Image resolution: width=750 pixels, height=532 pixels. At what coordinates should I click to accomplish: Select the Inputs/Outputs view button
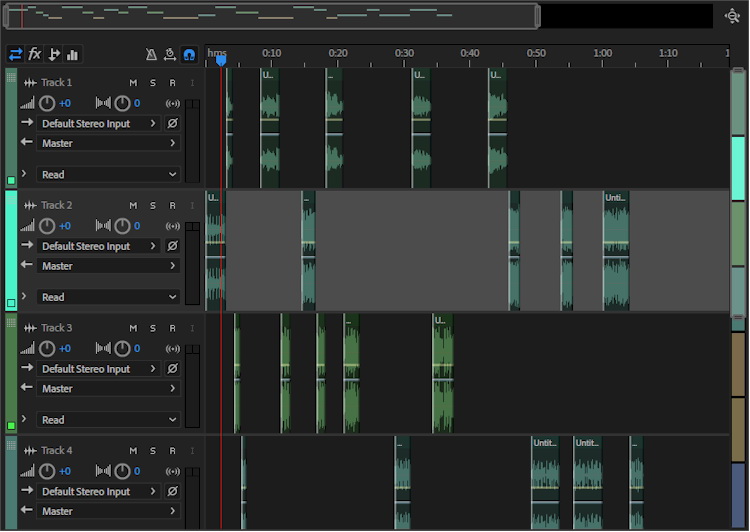[x=15, y=54]
